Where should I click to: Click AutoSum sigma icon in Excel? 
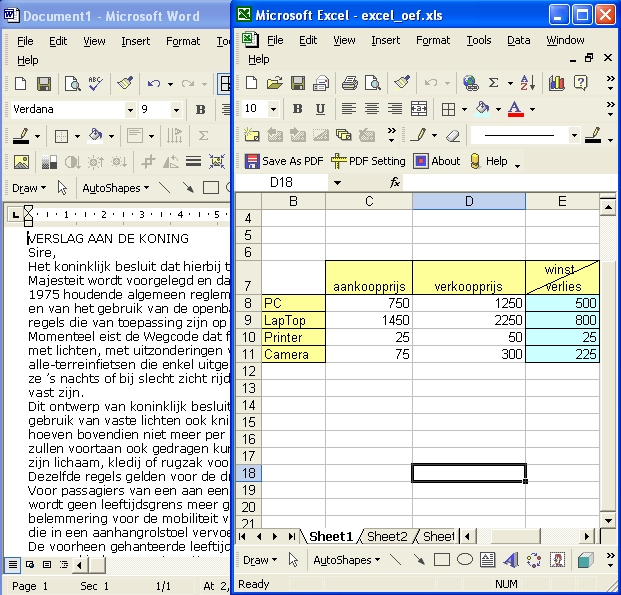[493, 83]
